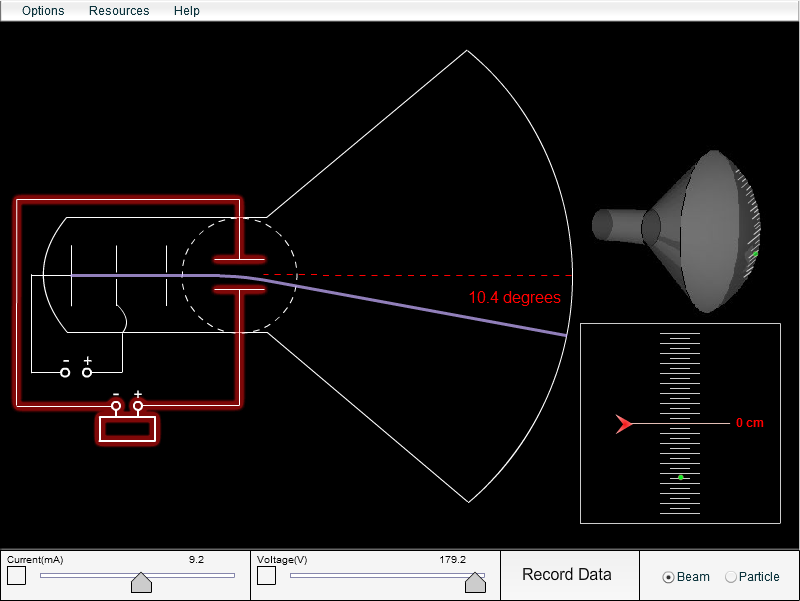The height and width of the screenshot is (601, 800).
Task: Open the Resources menu
Action: [119, 11]
